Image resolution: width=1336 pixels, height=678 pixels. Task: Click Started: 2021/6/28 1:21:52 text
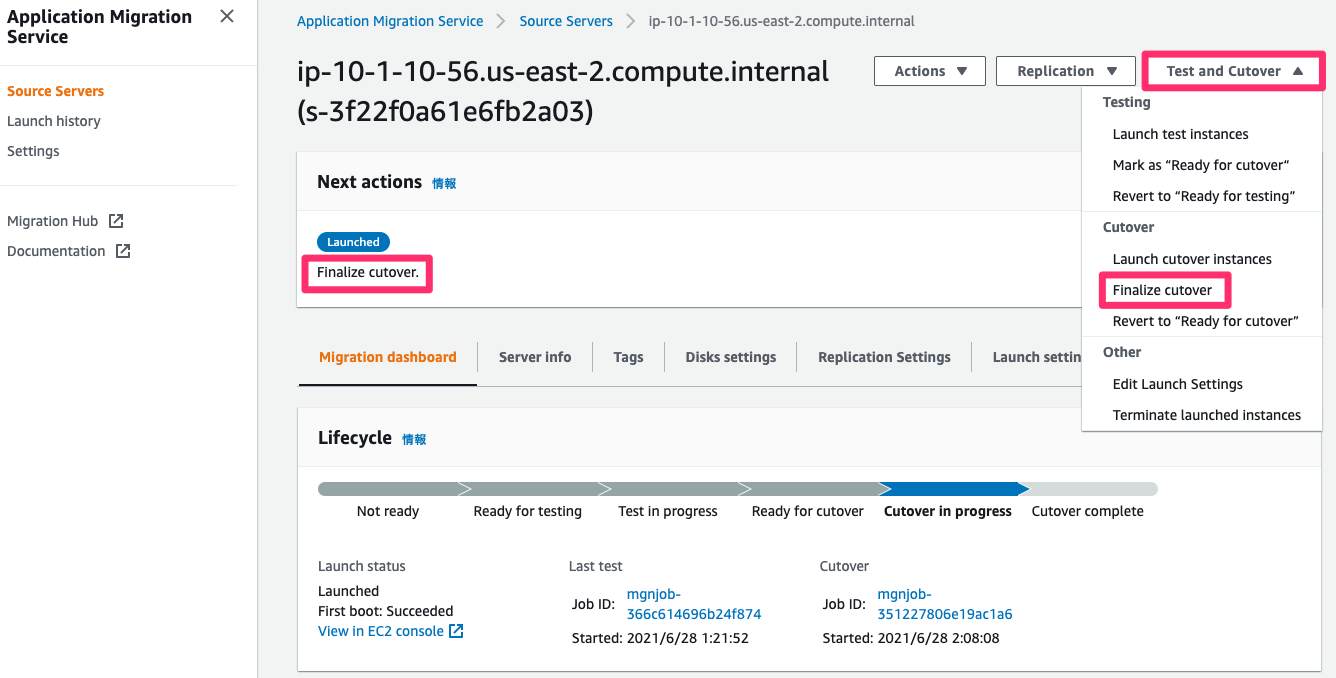pos(660,638)
